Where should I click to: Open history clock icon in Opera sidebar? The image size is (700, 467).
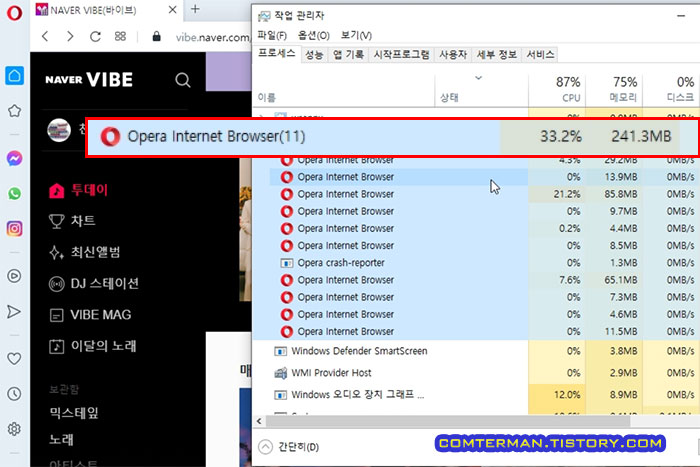click(14, 394)
